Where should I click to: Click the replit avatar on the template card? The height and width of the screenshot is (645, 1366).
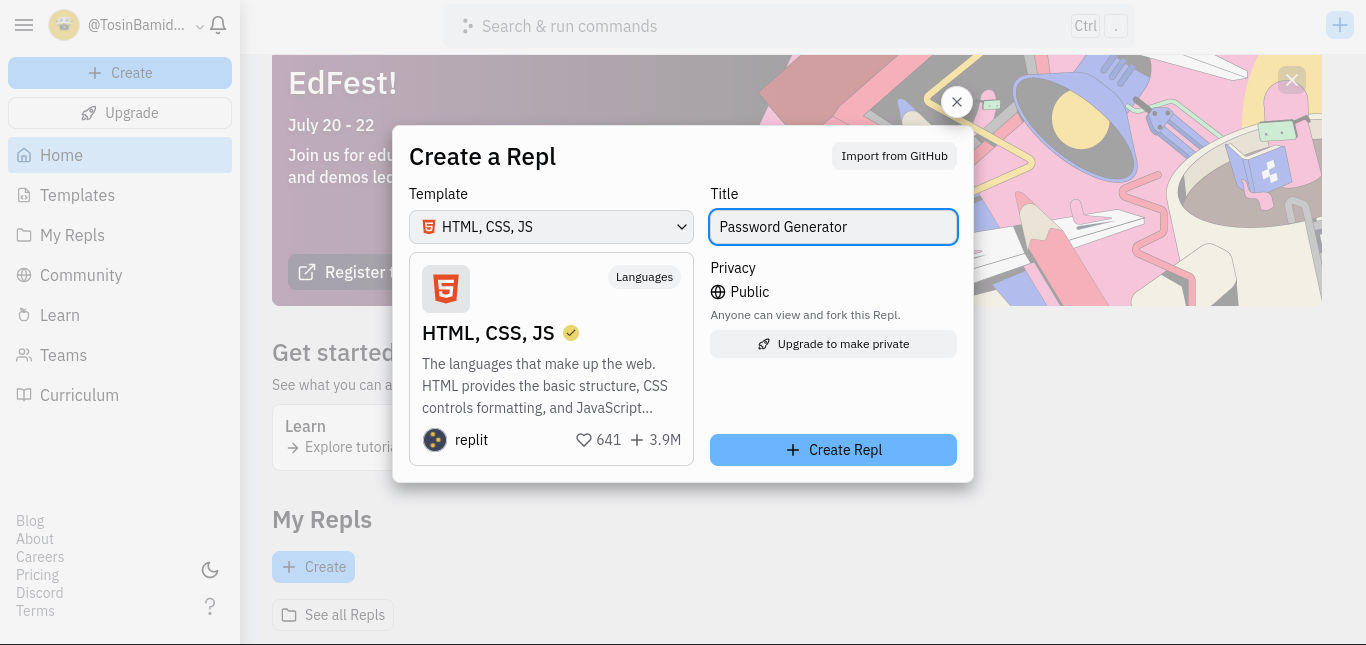click(435, 440)
